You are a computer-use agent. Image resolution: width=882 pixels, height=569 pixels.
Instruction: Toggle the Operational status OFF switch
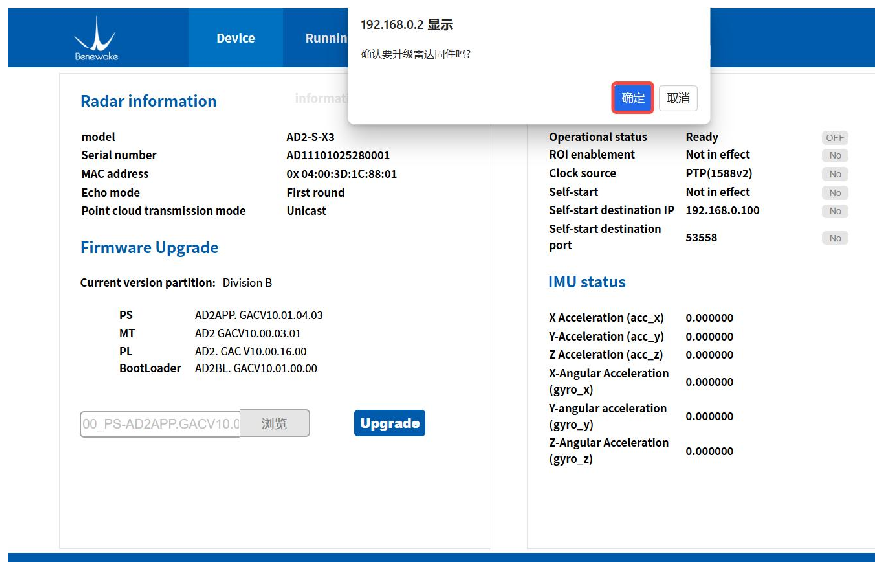coord(835,138)
